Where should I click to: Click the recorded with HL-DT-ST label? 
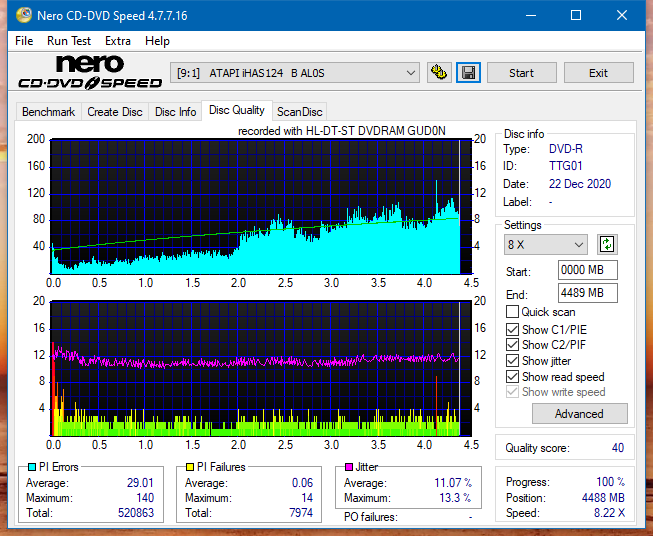coord(341,131)
